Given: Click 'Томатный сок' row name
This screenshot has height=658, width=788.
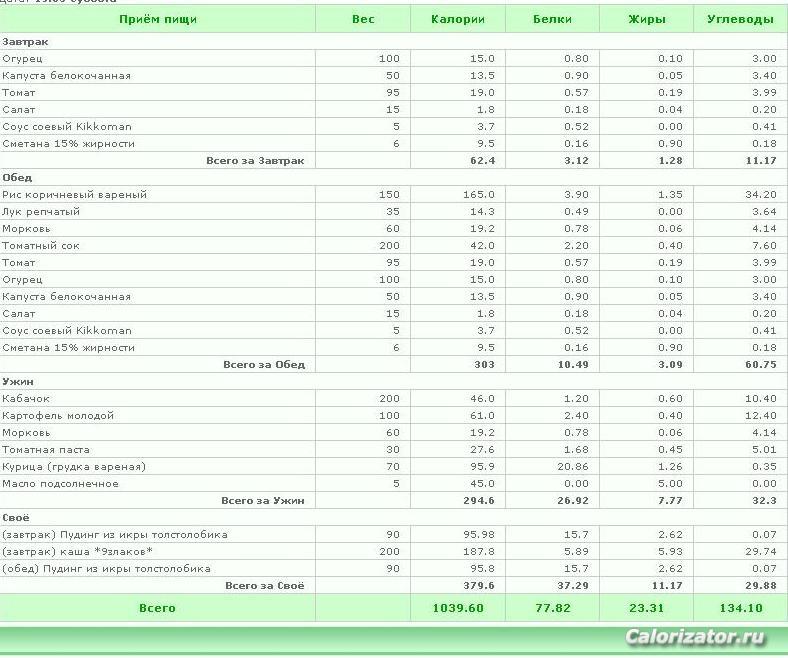Looking at the screenshot, I should 41,246.
